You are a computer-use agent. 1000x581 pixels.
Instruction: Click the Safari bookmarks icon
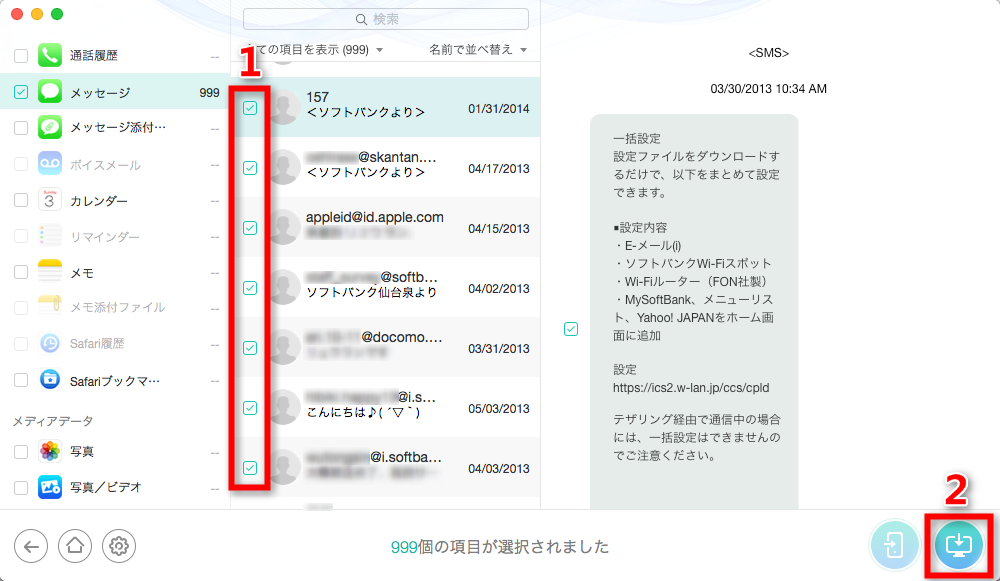[50, 379]
